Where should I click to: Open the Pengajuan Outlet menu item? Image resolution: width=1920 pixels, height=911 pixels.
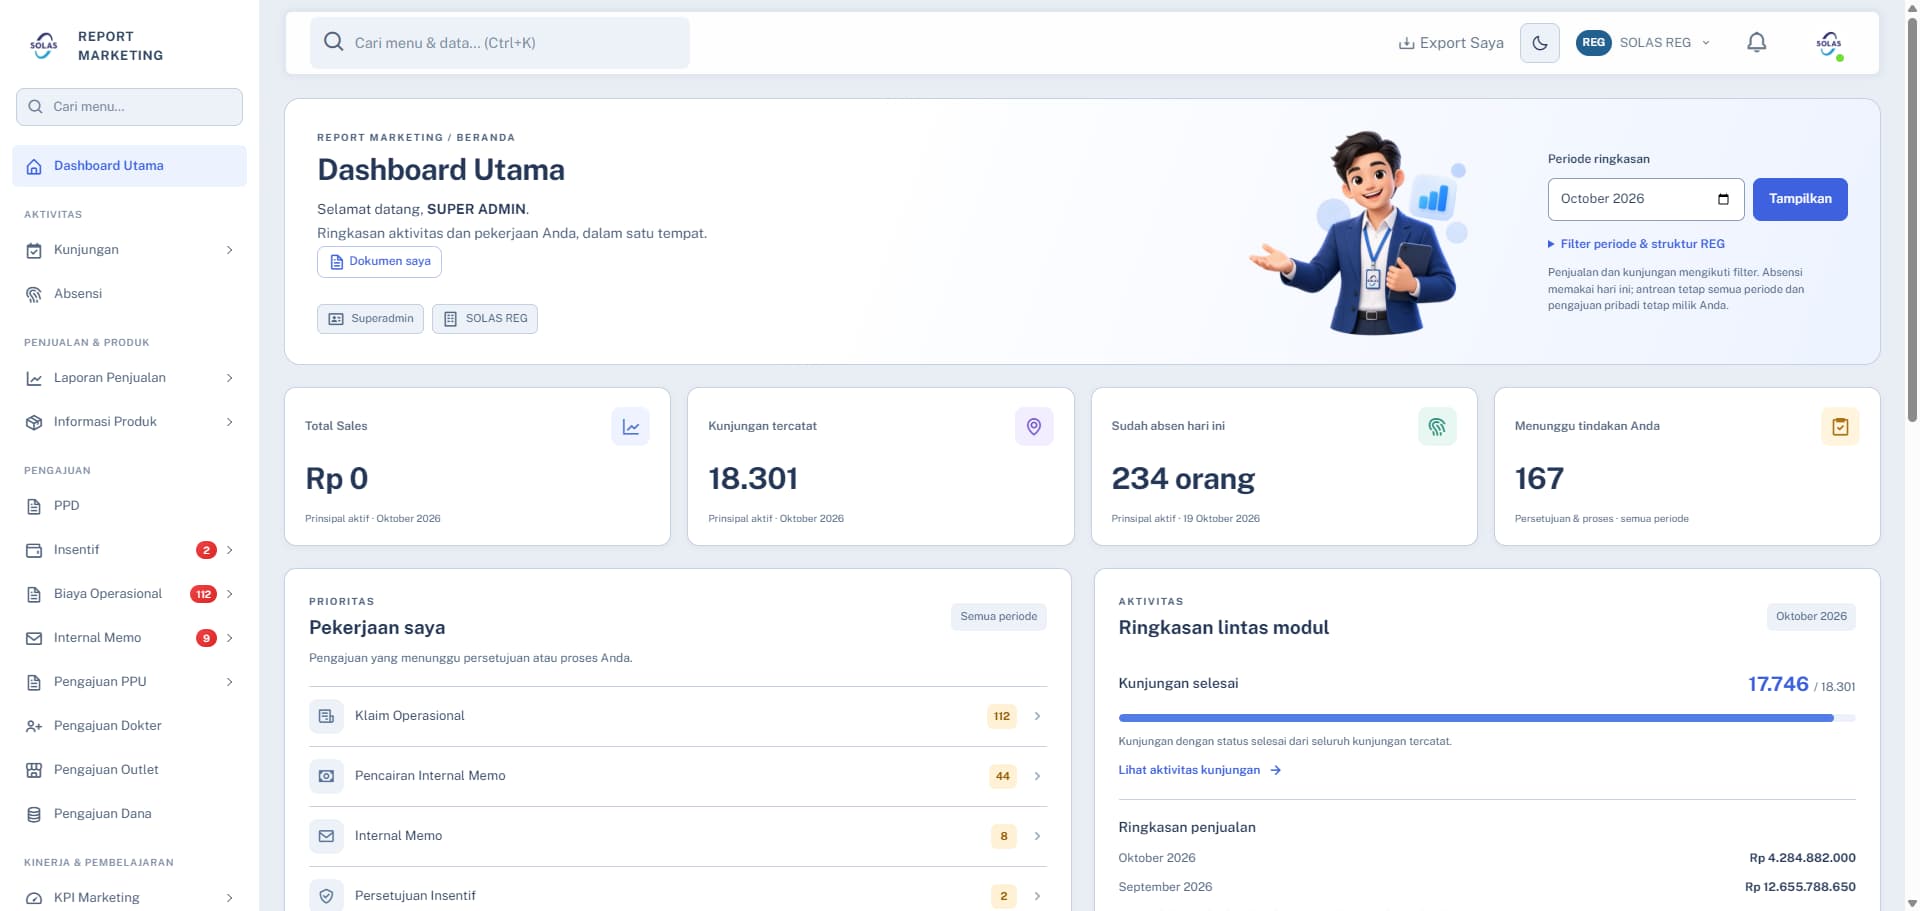(130, 770)
